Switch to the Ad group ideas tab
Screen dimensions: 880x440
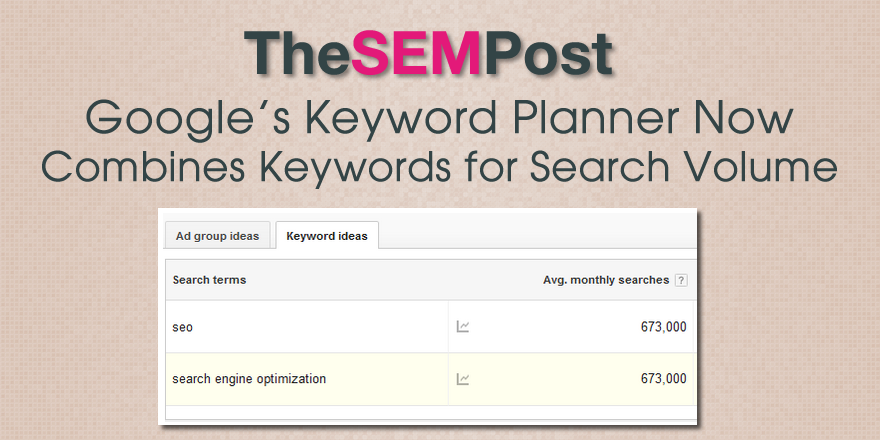coord(217,236)
